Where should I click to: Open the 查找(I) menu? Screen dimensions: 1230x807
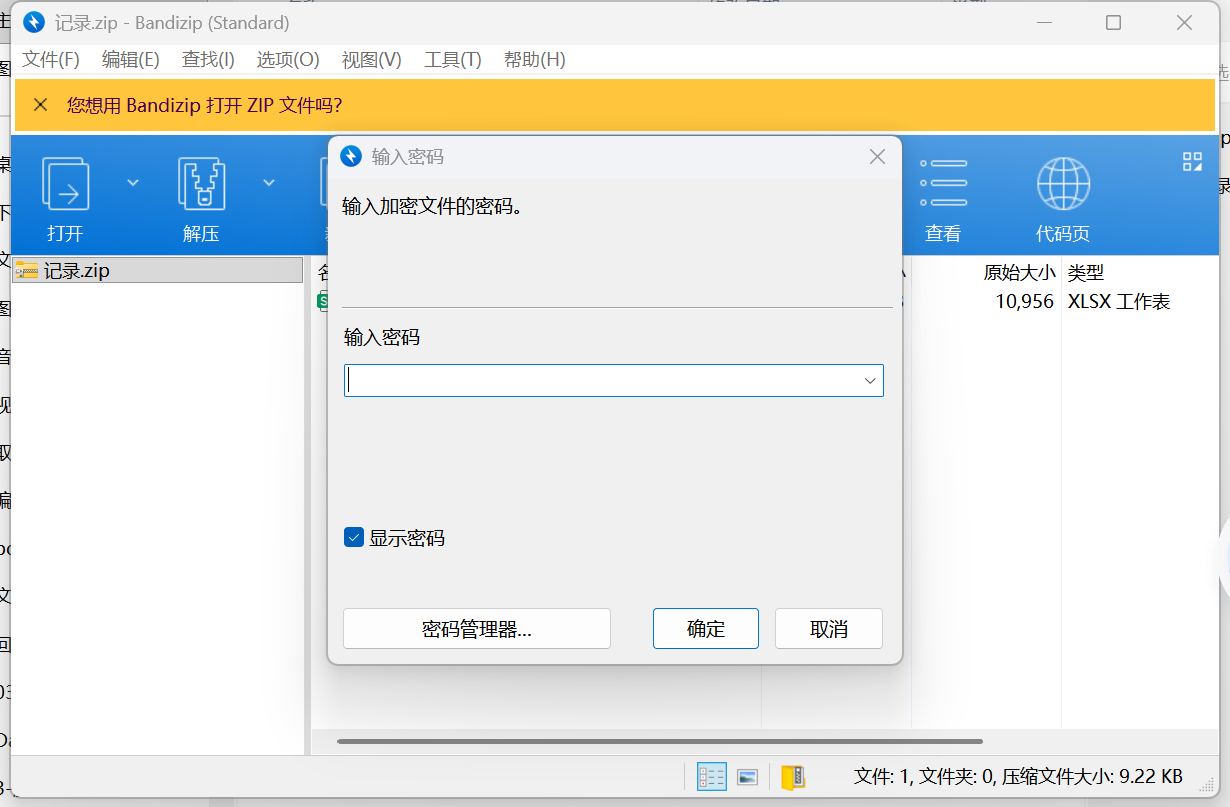pyautogui.click(x=208, y=60)
